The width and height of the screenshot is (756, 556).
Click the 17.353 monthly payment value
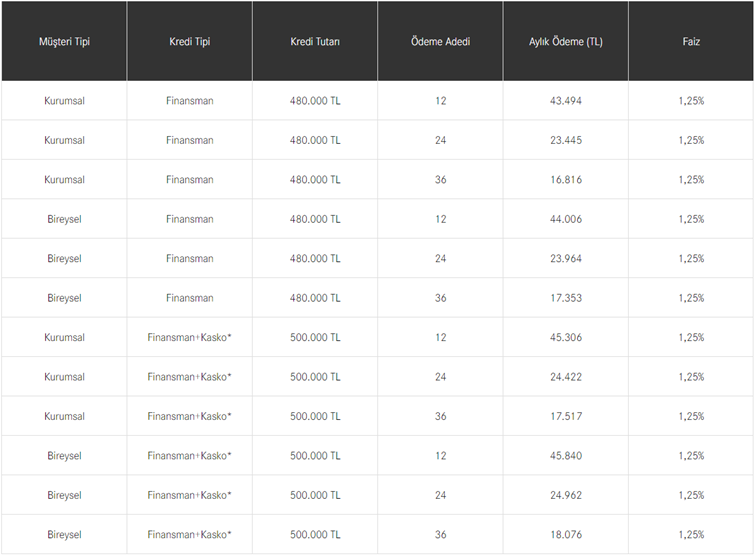pos(566,298)
